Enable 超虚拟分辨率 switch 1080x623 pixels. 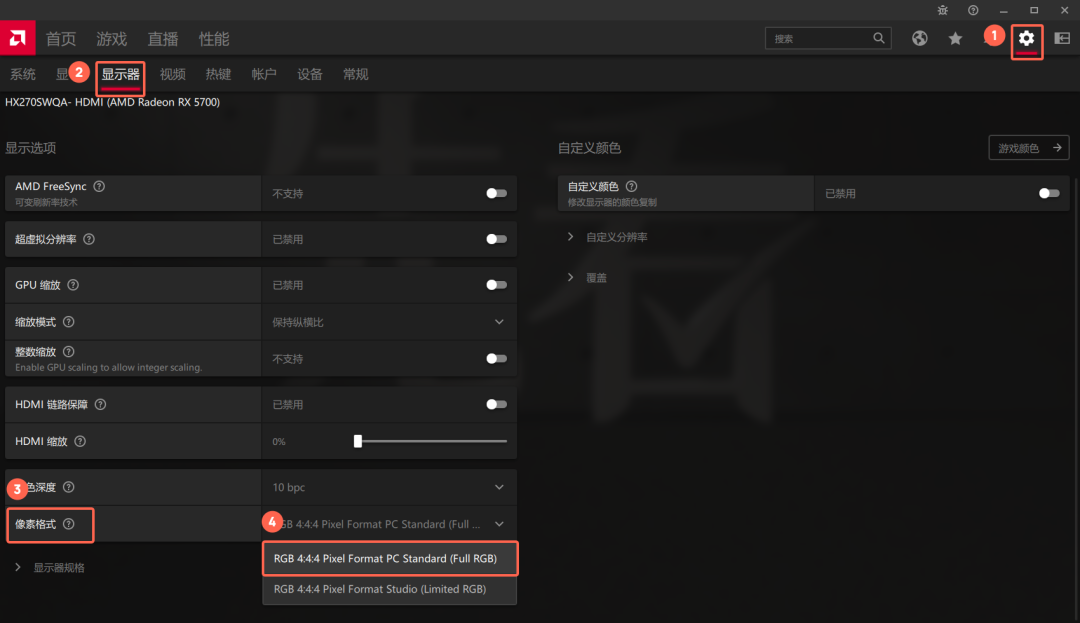click(x=496, y=239)
